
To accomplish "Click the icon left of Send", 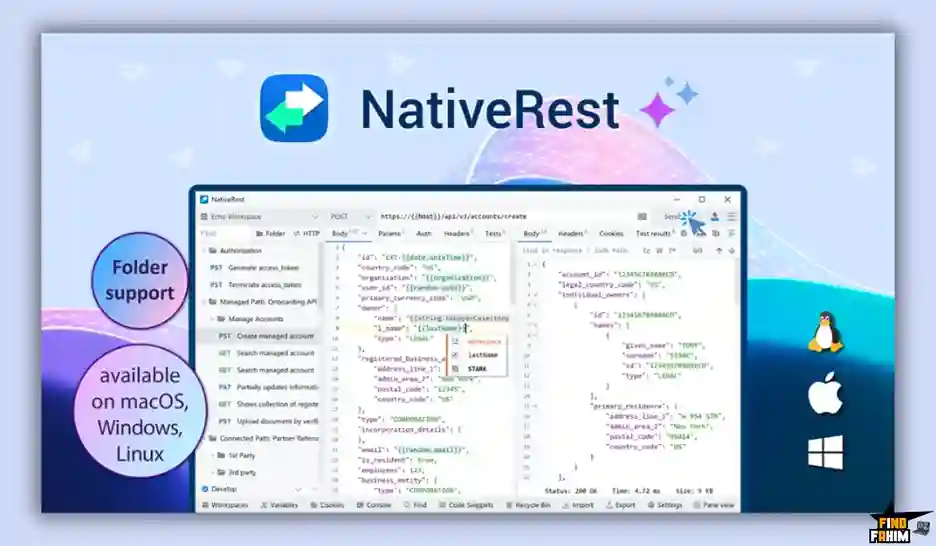I will click(642, 217).
